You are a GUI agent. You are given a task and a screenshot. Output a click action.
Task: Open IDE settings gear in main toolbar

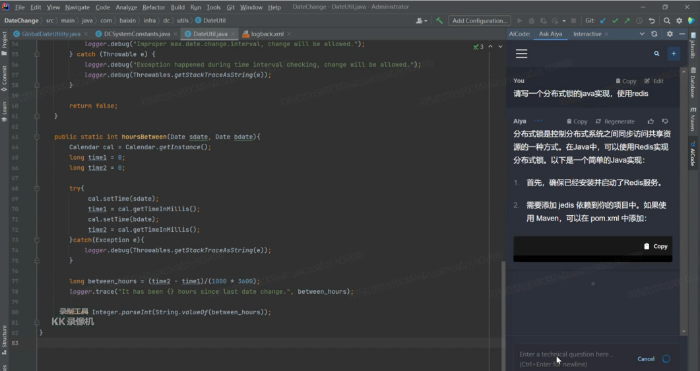tap(679, 21)
